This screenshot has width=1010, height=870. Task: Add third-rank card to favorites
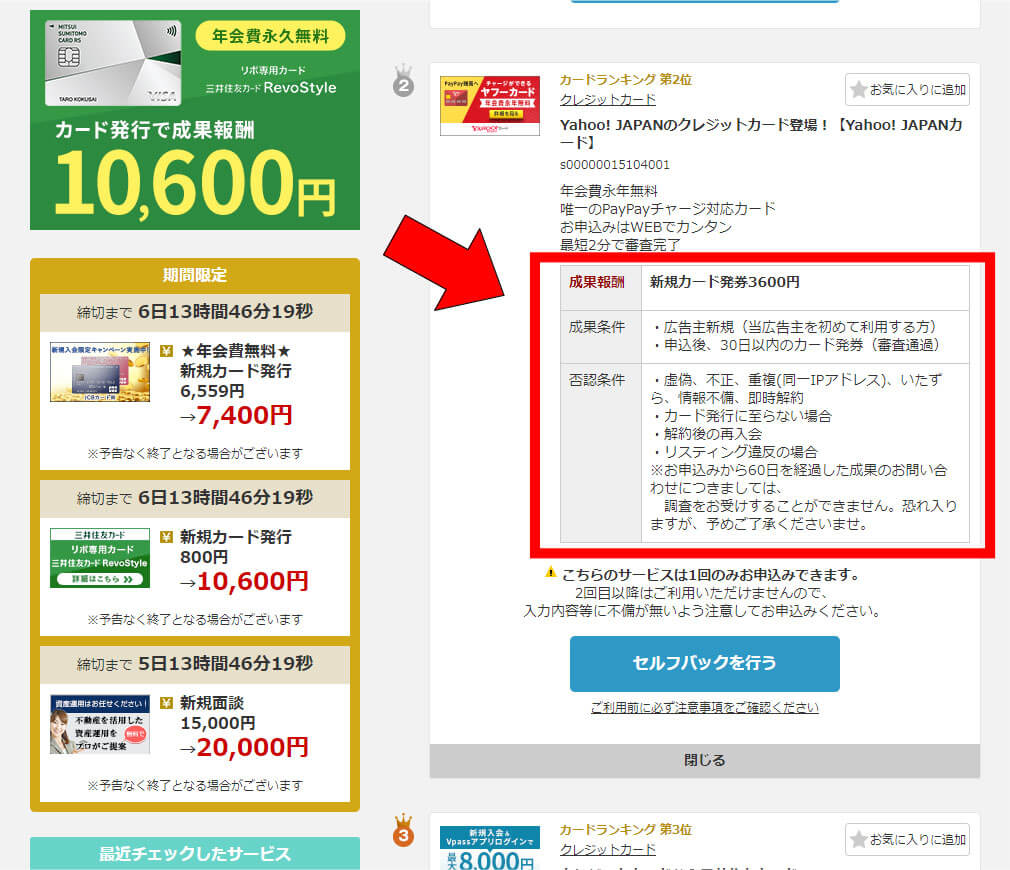click(907, 839)
